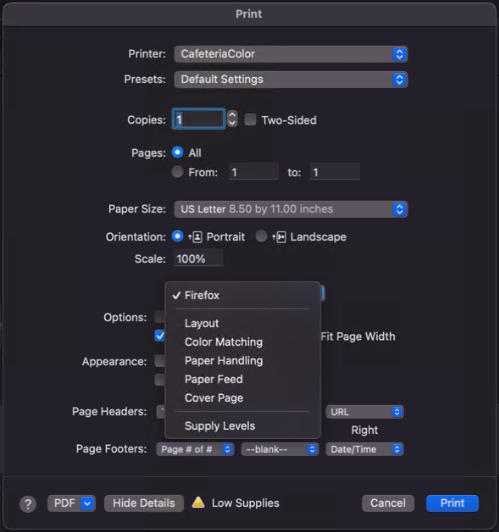
Task: Click the Copies input field
Action: point(198,119)
